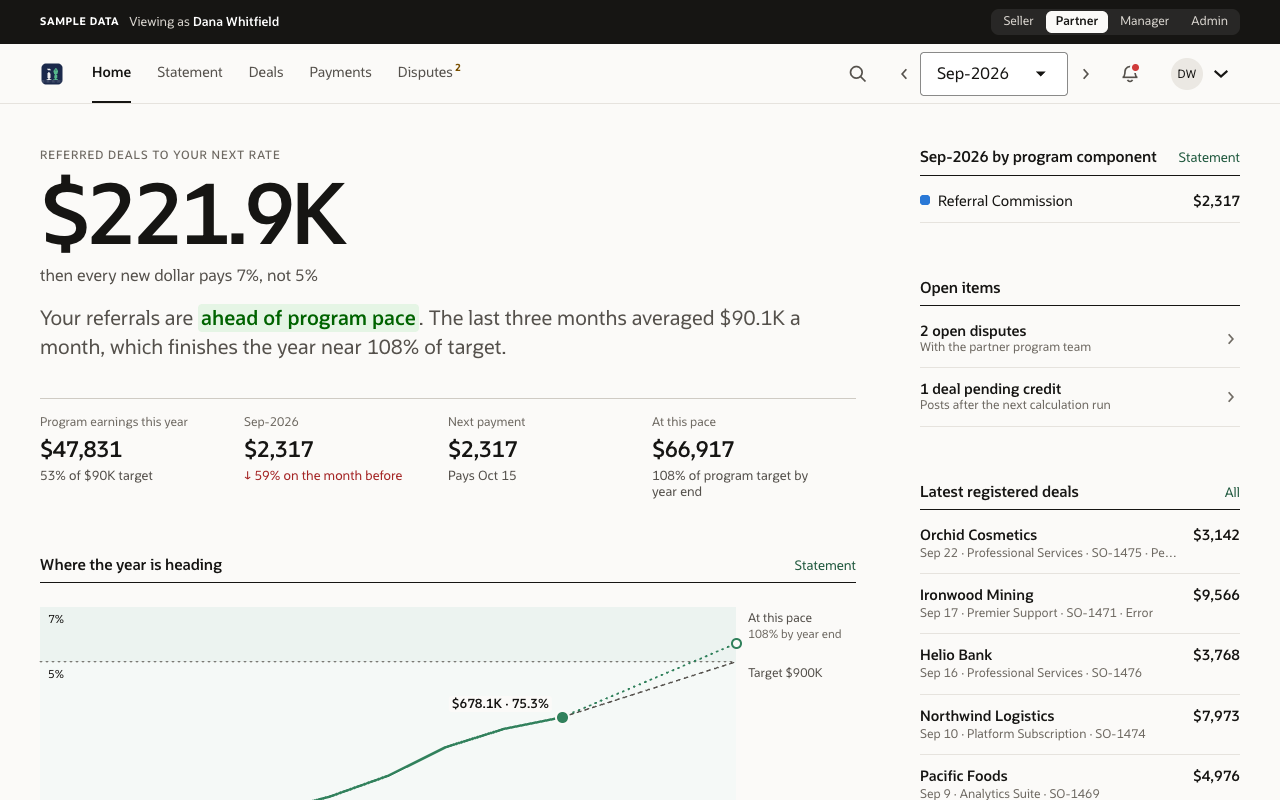Open the Payments tab
Image resolution: width=1280 pixels, height=800 pixels.
tap(340, 72)
